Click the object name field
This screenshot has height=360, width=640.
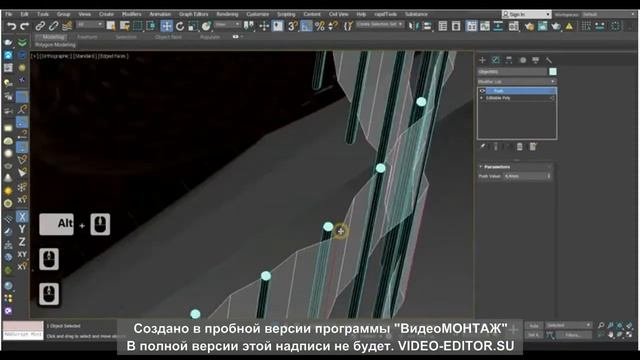coord(512,72)
